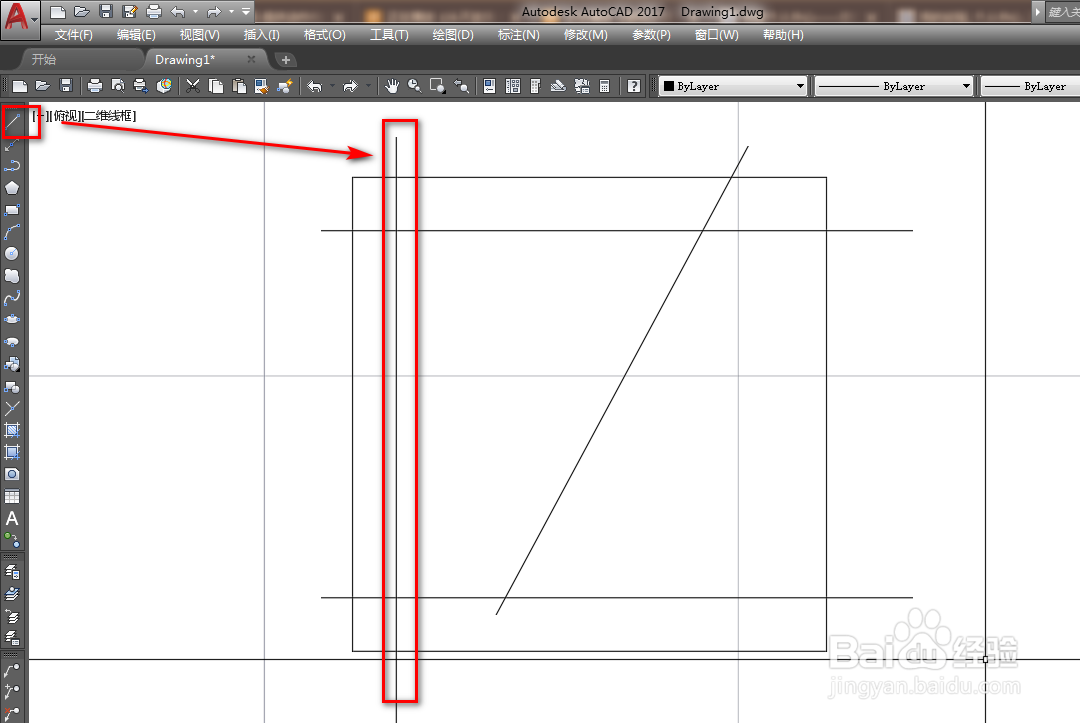Click the Copy clipboard icon

click(x=216, y=86)
